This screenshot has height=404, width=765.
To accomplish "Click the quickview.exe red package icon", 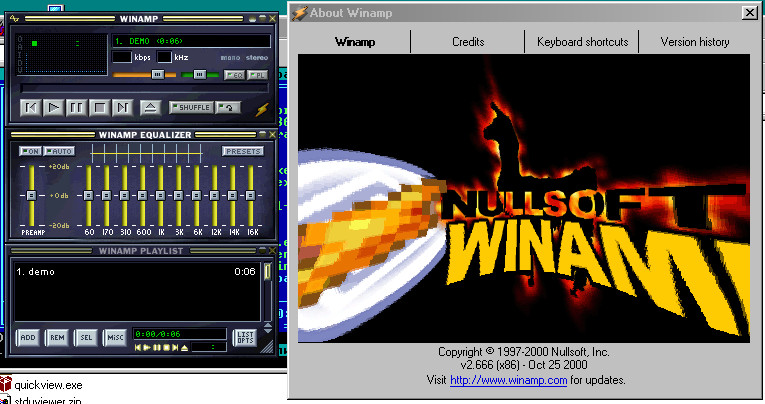I will tap(6, 384).
